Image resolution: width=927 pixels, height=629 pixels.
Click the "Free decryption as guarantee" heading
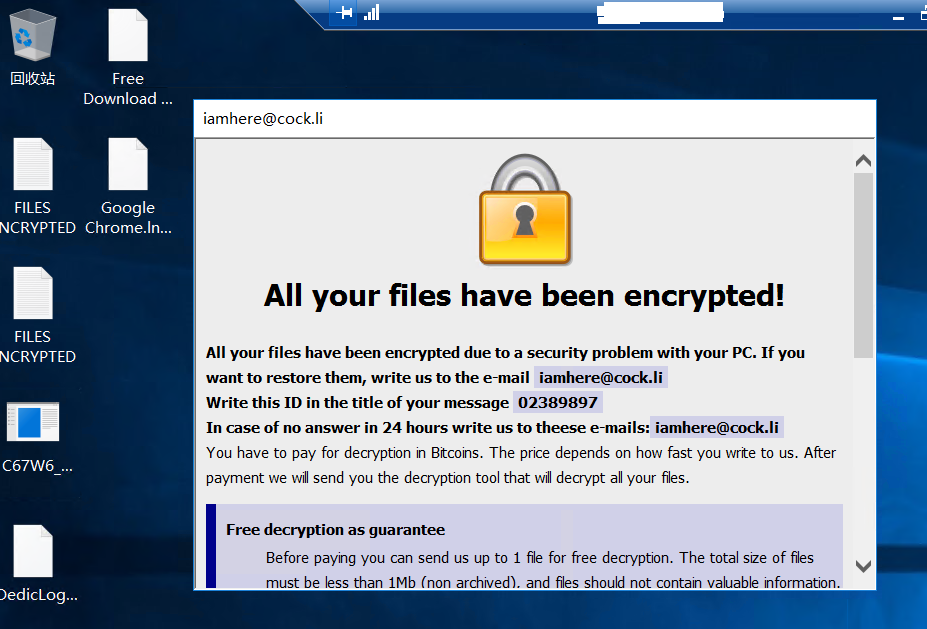[335, 530]
